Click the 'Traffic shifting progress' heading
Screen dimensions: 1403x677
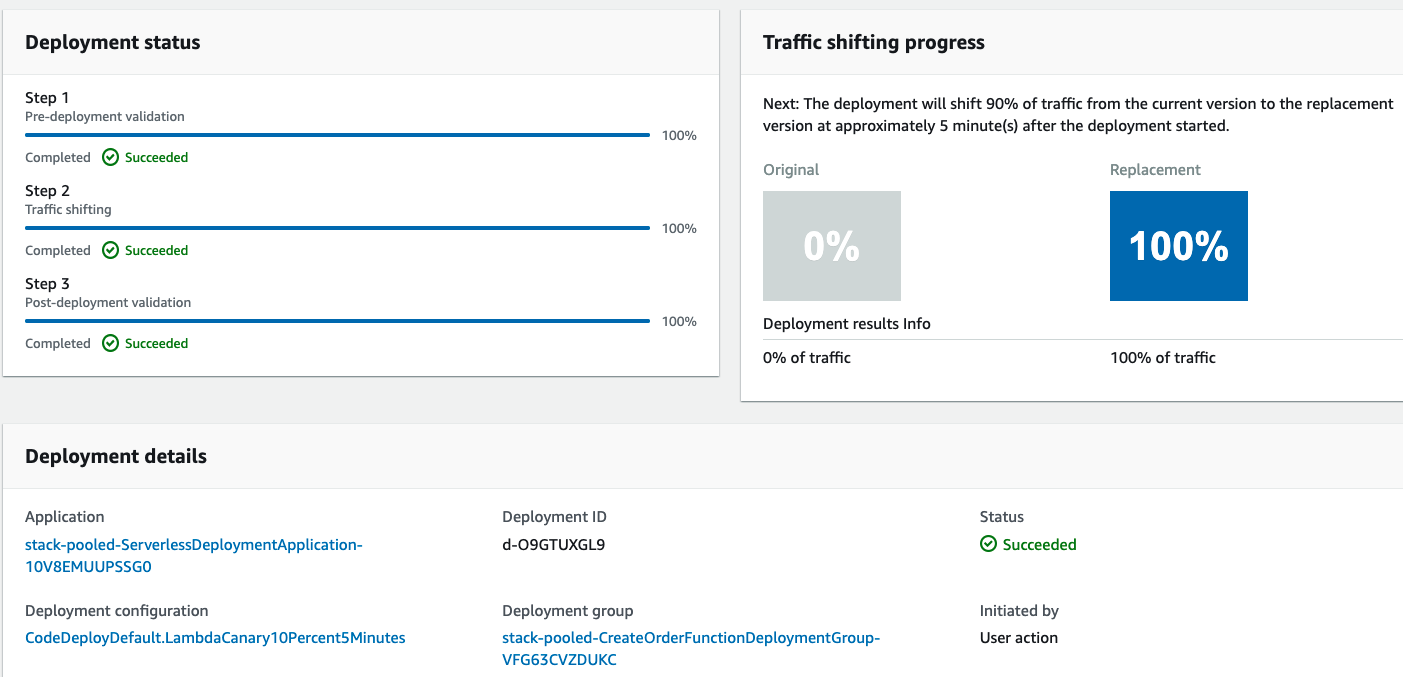(x=874, y=42)
